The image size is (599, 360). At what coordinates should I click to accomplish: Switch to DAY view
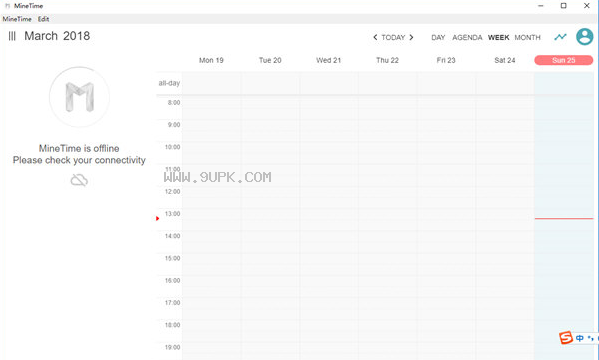438,37
